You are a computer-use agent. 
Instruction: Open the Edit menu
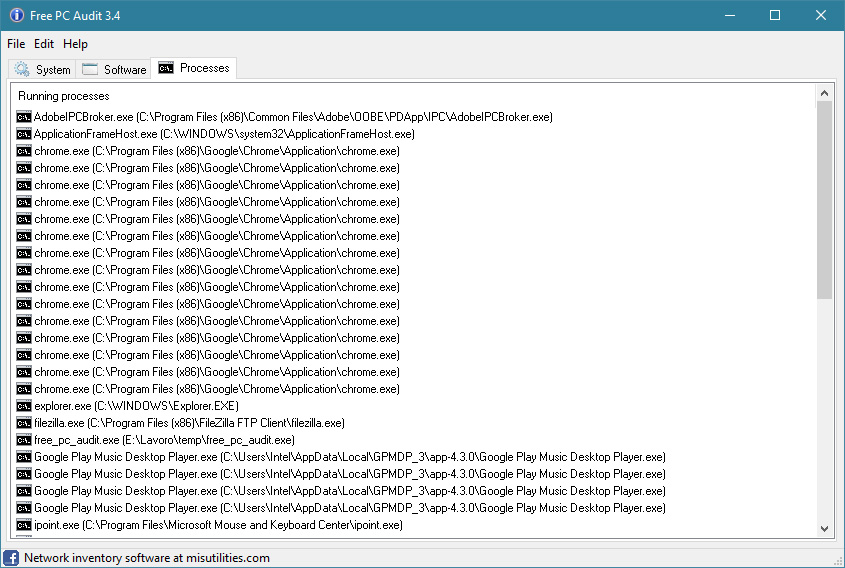[x=44, y=44]
